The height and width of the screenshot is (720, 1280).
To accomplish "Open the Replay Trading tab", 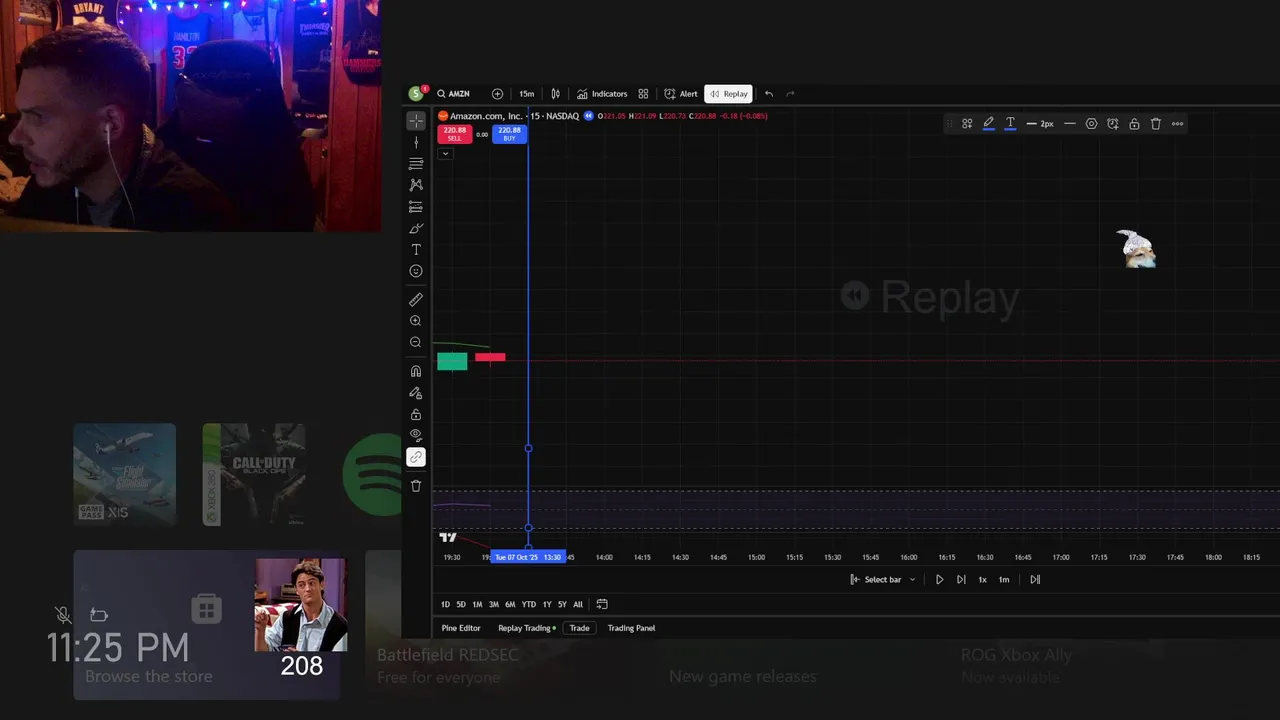I will tap(525, 628).
